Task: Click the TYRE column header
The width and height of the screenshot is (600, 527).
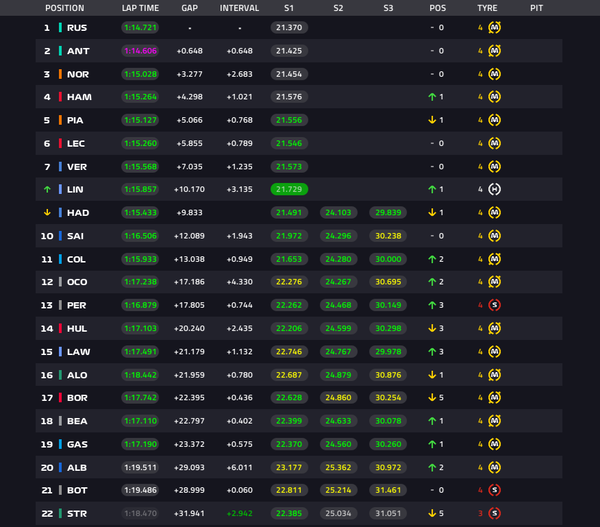Action: (487, 8)
